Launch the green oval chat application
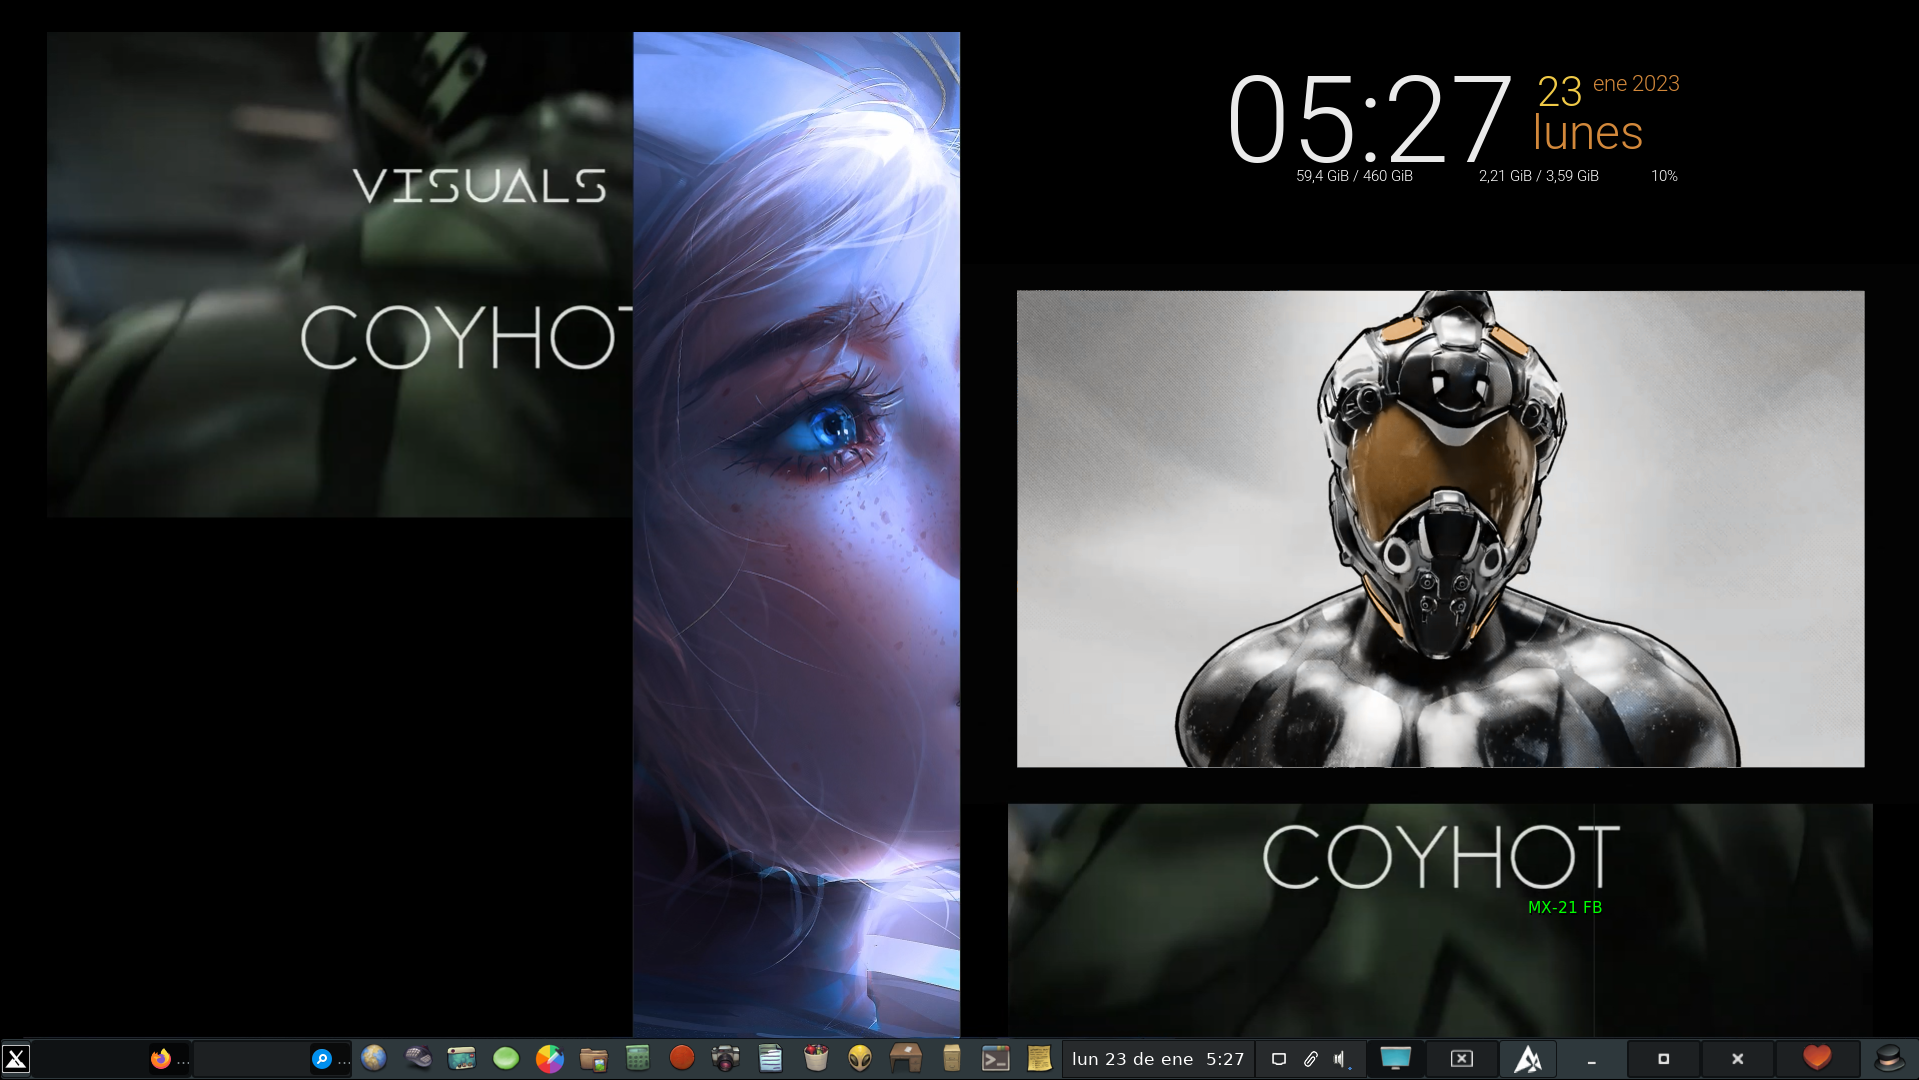Viewport: 1919px width, 1080px height. pos(506,1058)
